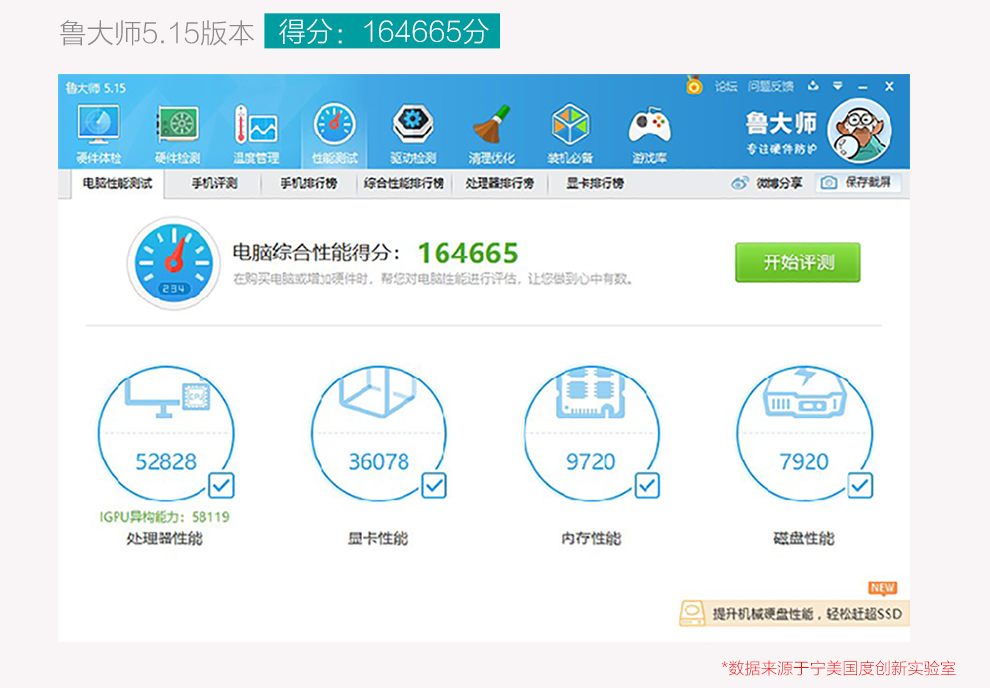Uncheck the 显卡性能 checkbox
The height and width of the screenshot is (688, 990).
point(434,485)
